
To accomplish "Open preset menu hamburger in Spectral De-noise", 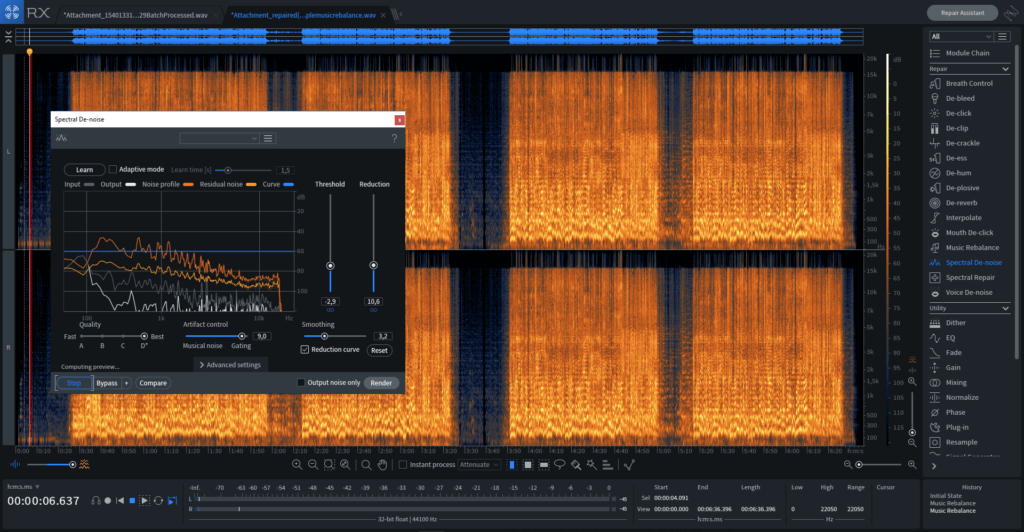I will (268, 138).
